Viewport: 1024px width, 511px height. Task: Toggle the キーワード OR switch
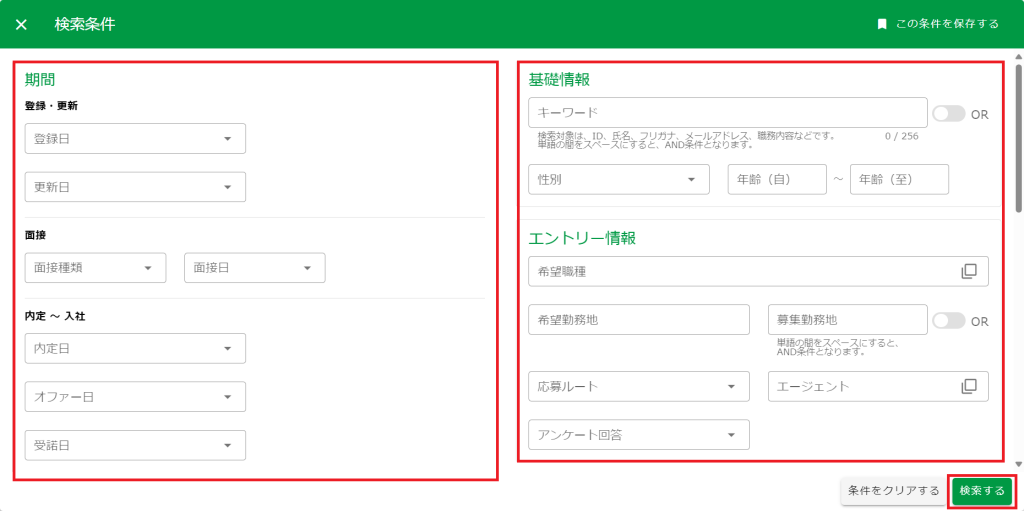pos(947,114)
